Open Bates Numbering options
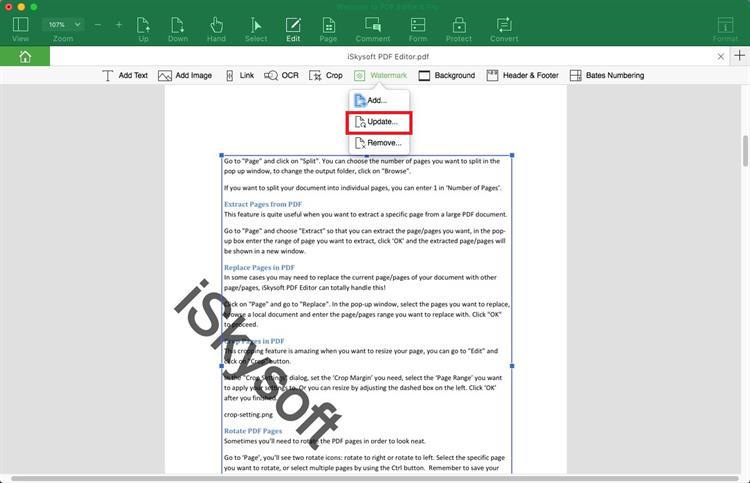Viewport: 750px width, 483px height. pos(607,76)
